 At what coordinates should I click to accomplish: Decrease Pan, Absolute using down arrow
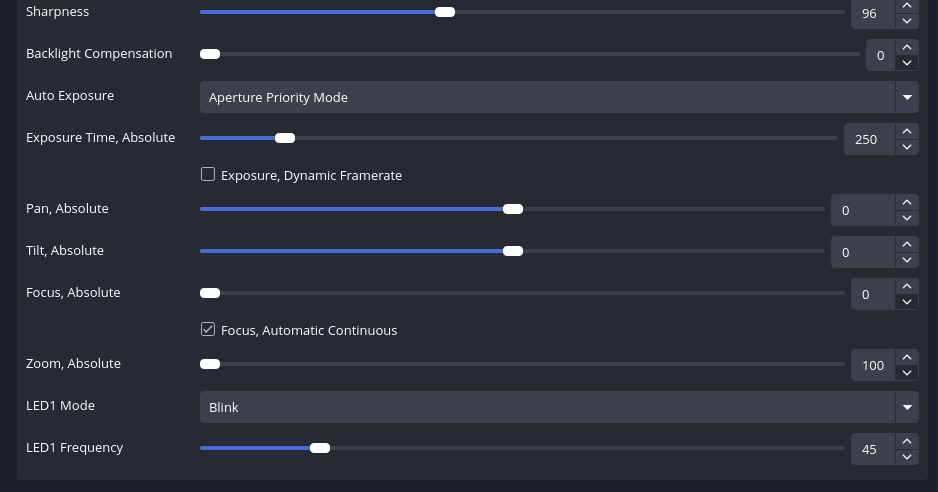pos(907,217)
